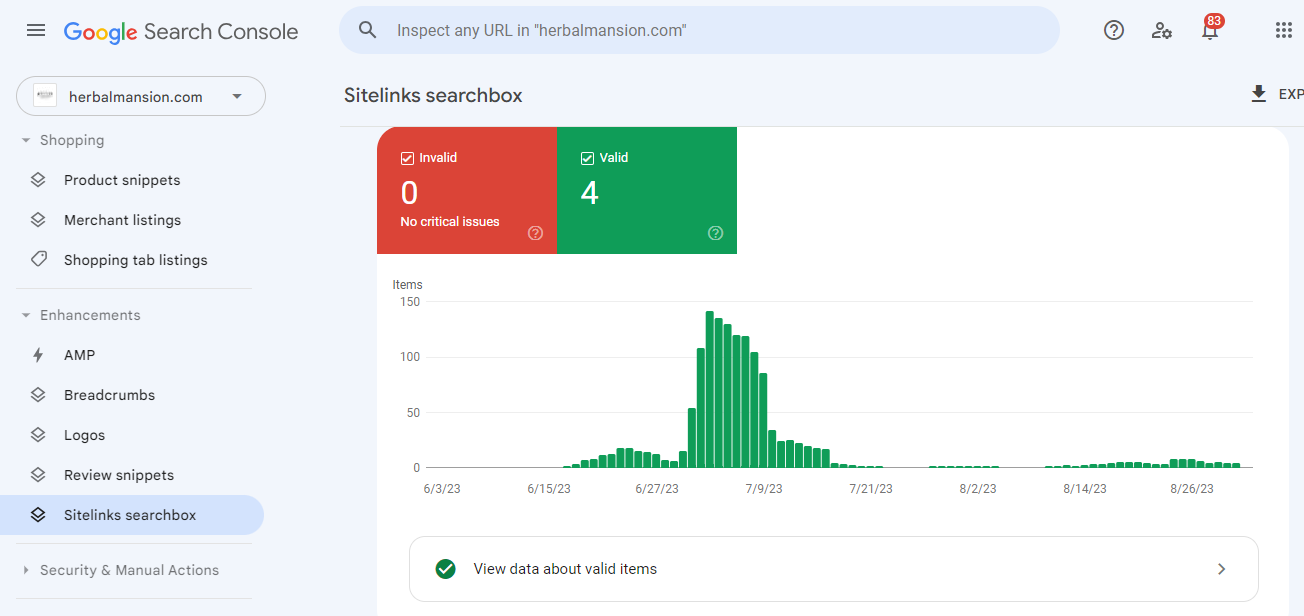Viewport: 1304px width, 616px height.
Task: Click the Export download icon
Action: pyautogui.click(x=1259, y=94)
